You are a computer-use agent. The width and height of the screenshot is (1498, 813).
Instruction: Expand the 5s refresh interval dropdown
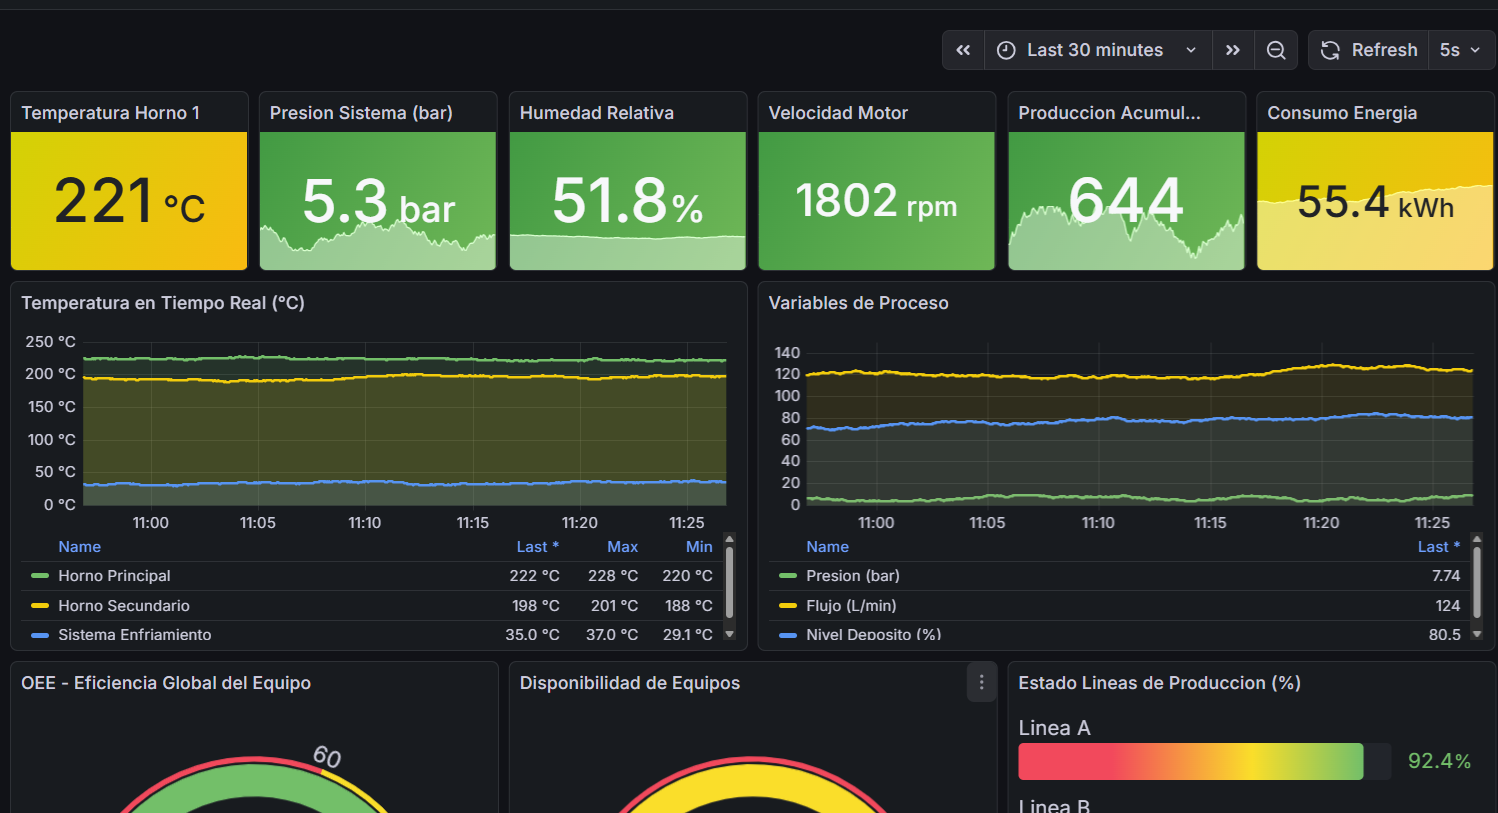click(1461, 50)
